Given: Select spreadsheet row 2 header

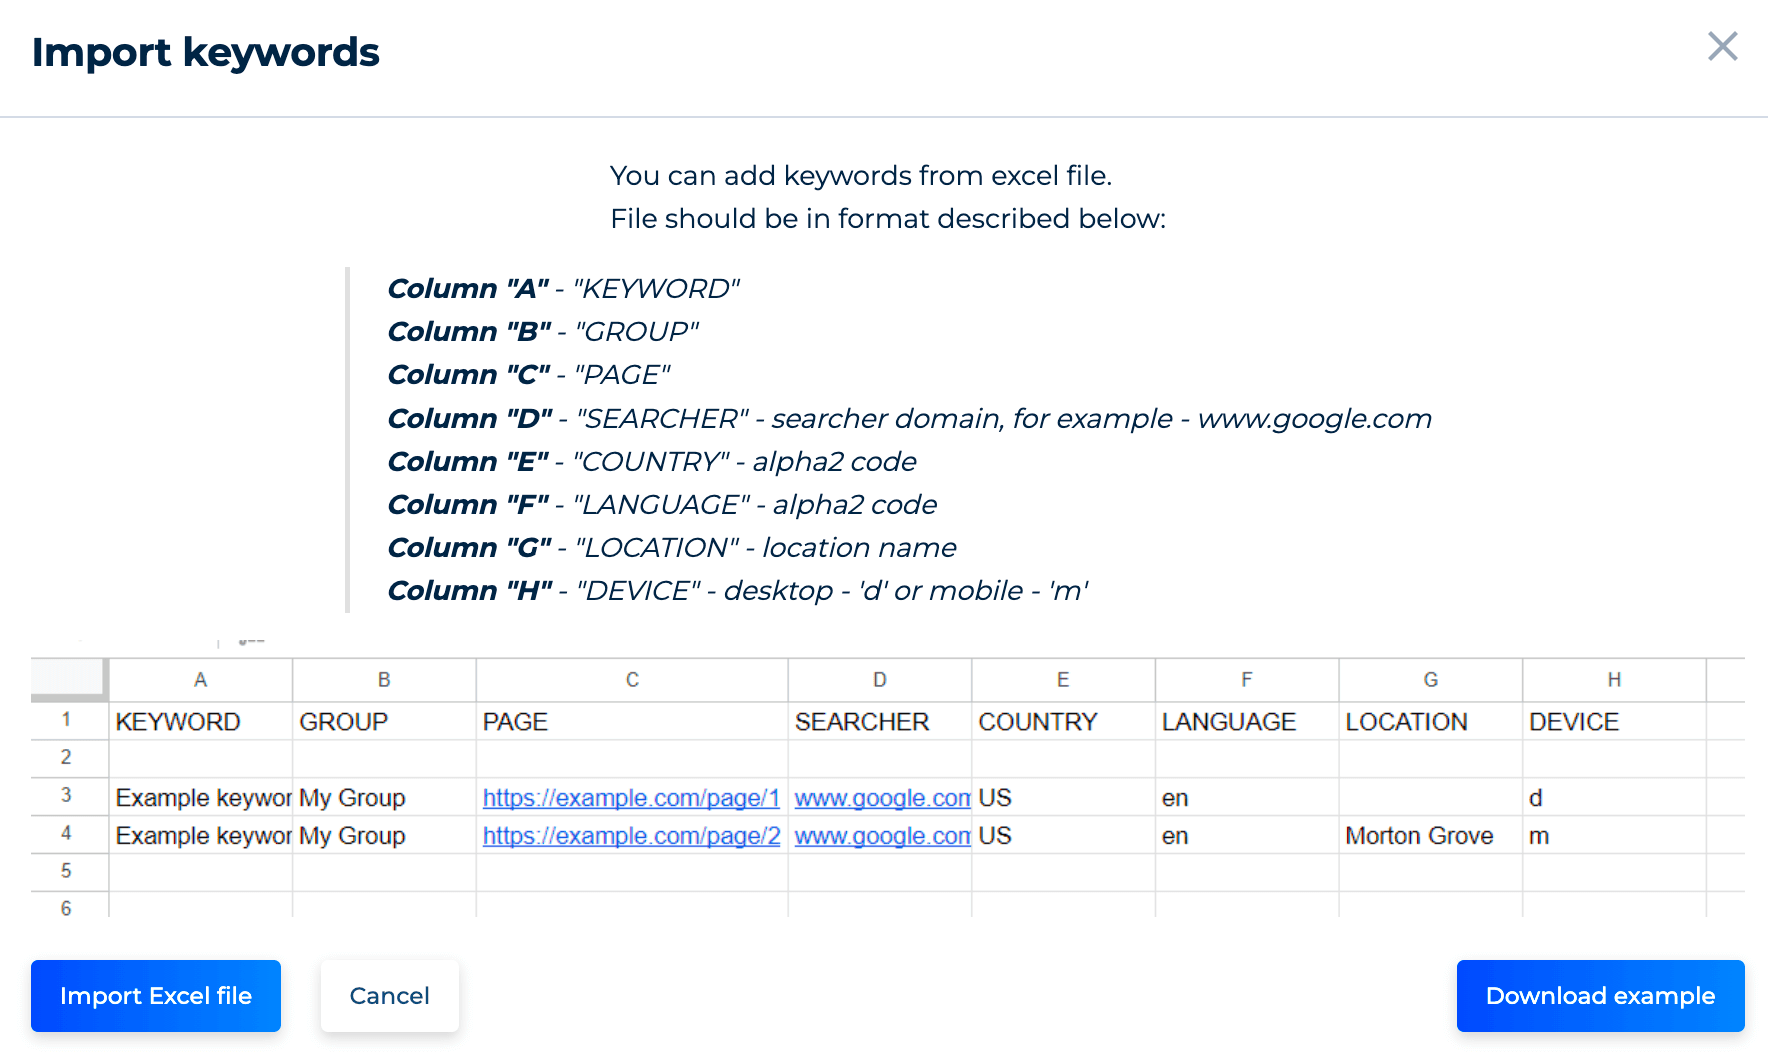Looking at the screenshot, I should click(x=67, y=758).
